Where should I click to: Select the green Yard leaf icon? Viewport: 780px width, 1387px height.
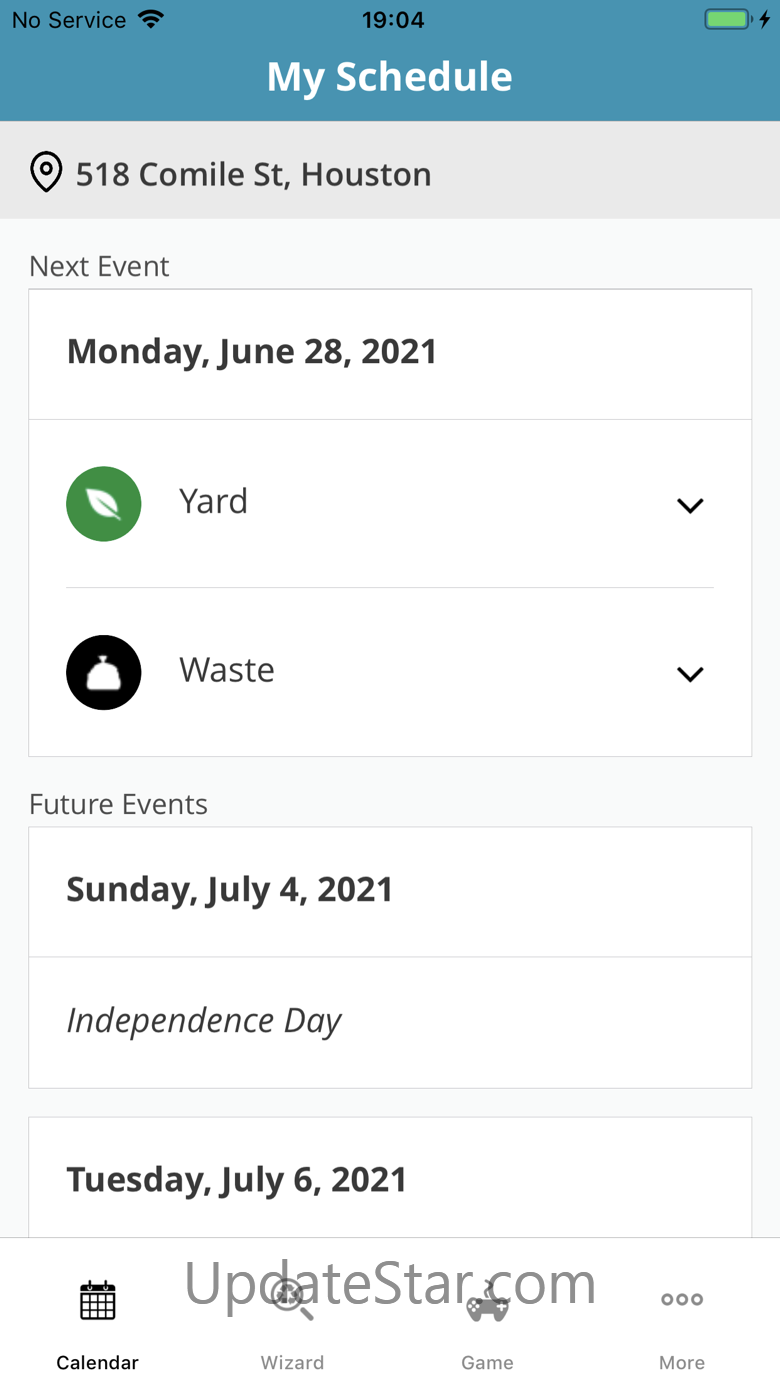pos(104,504)
